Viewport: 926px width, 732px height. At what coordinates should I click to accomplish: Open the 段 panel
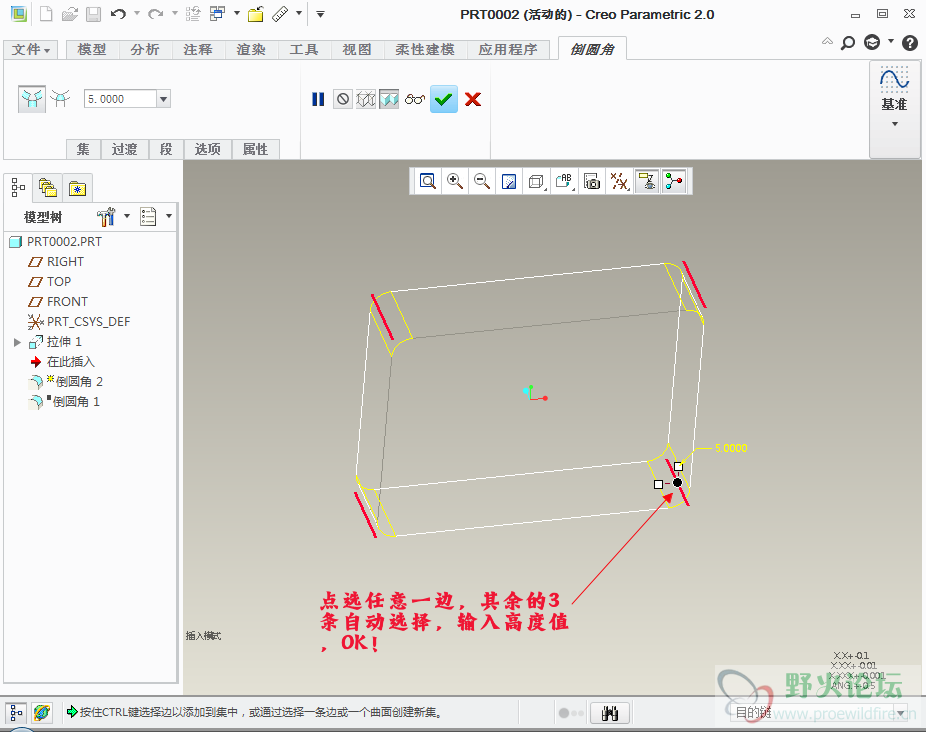tap(166, 149)
